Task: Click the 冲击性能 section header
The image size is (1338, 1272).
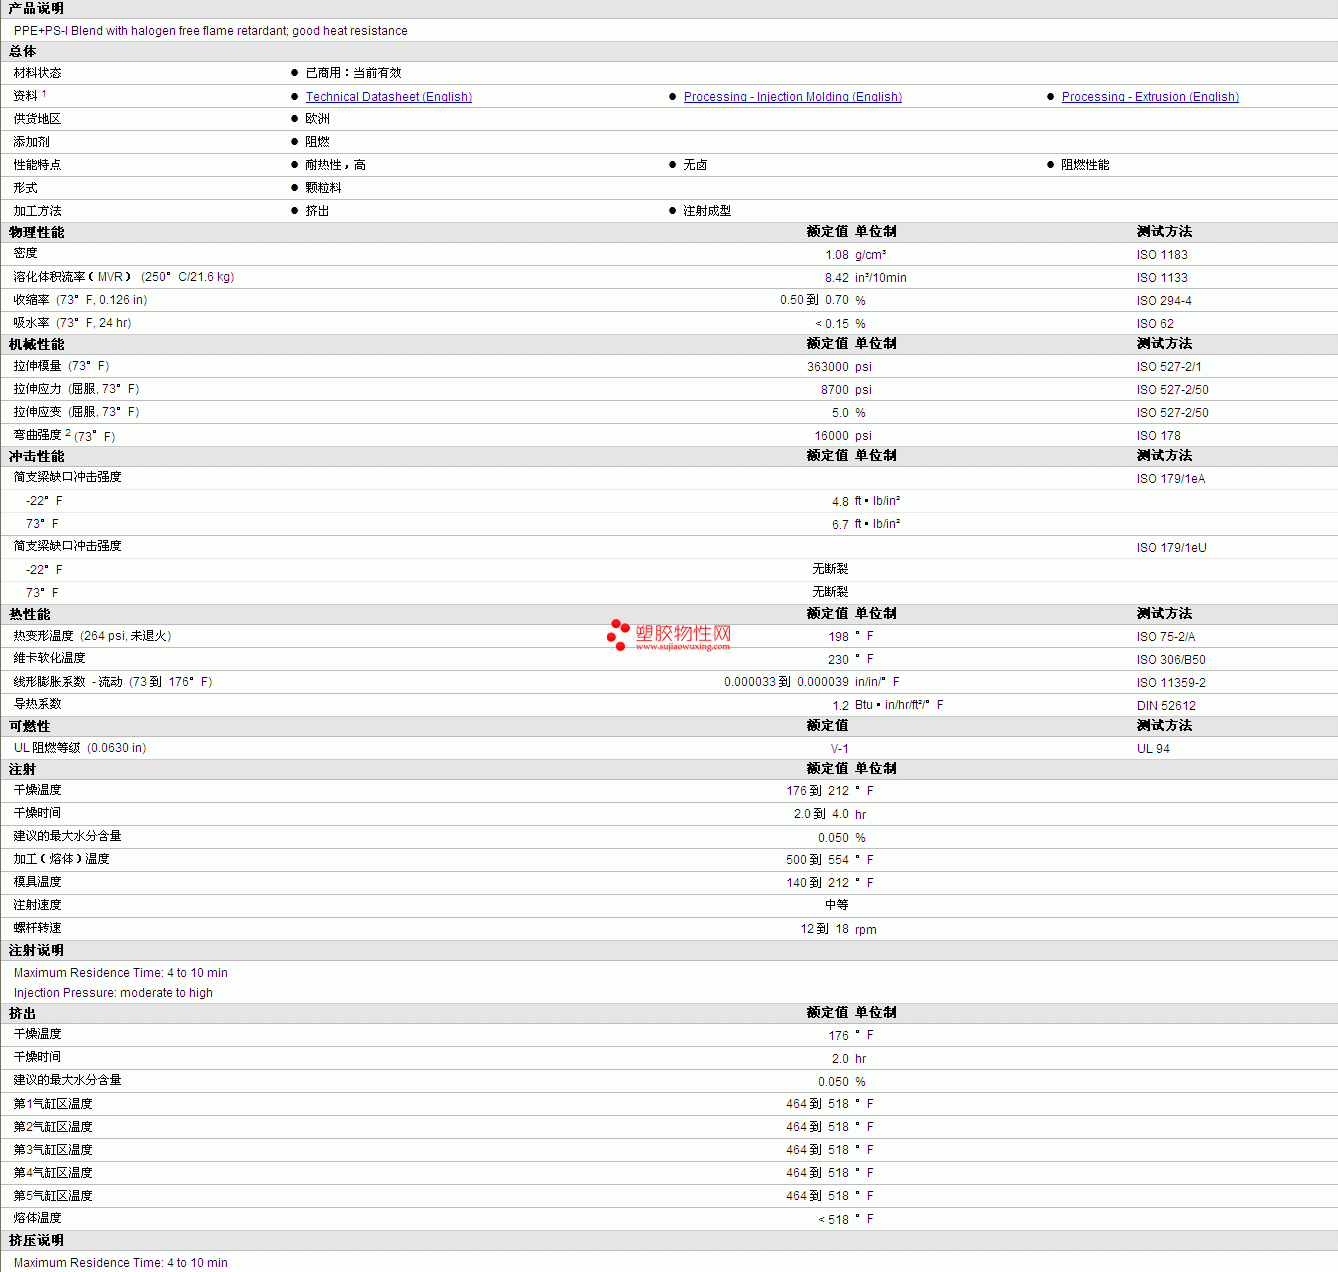Action: click(x=37, y=456)
